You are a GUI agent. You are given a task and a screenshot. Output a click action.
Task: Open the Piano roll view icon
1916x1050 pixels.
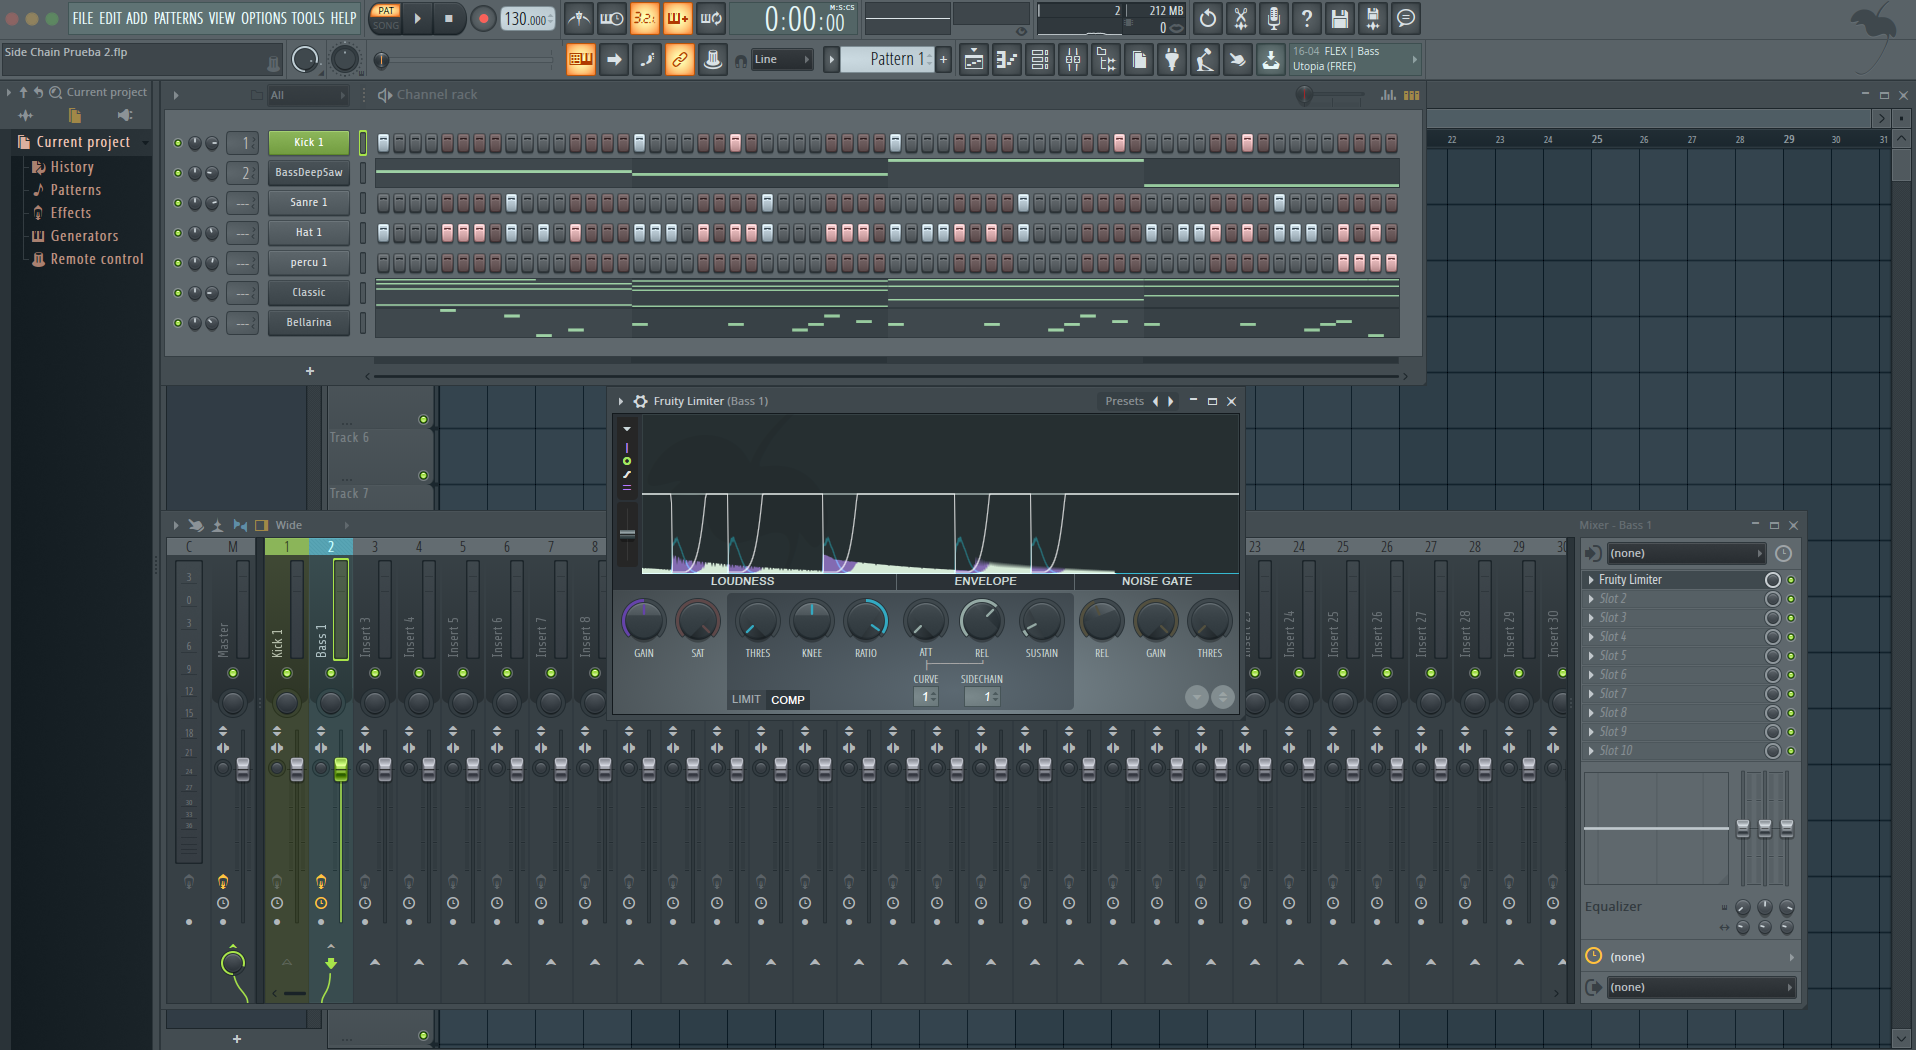(x=1007, y=60)
